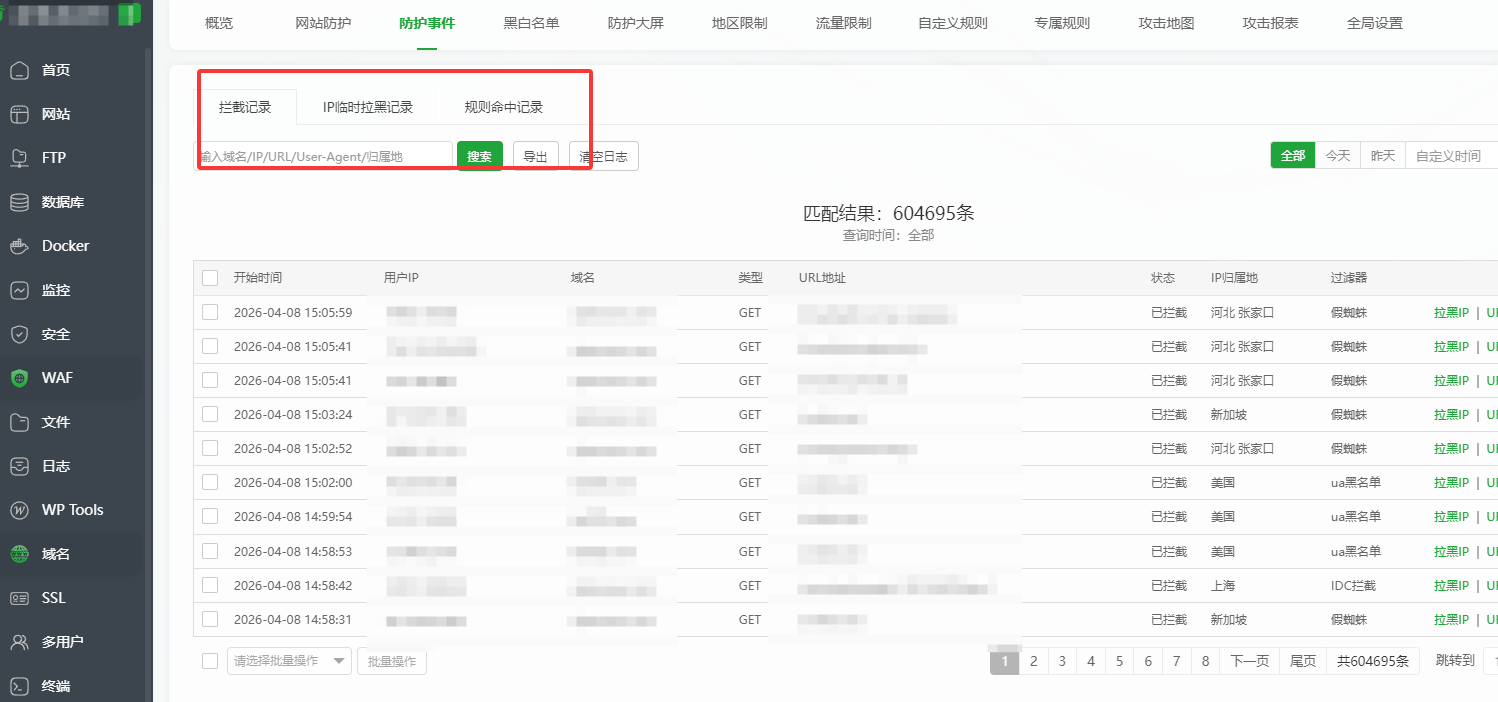Select the 今天 time filter
The width and height of the screenshot is (1498, 702).
1337,155
